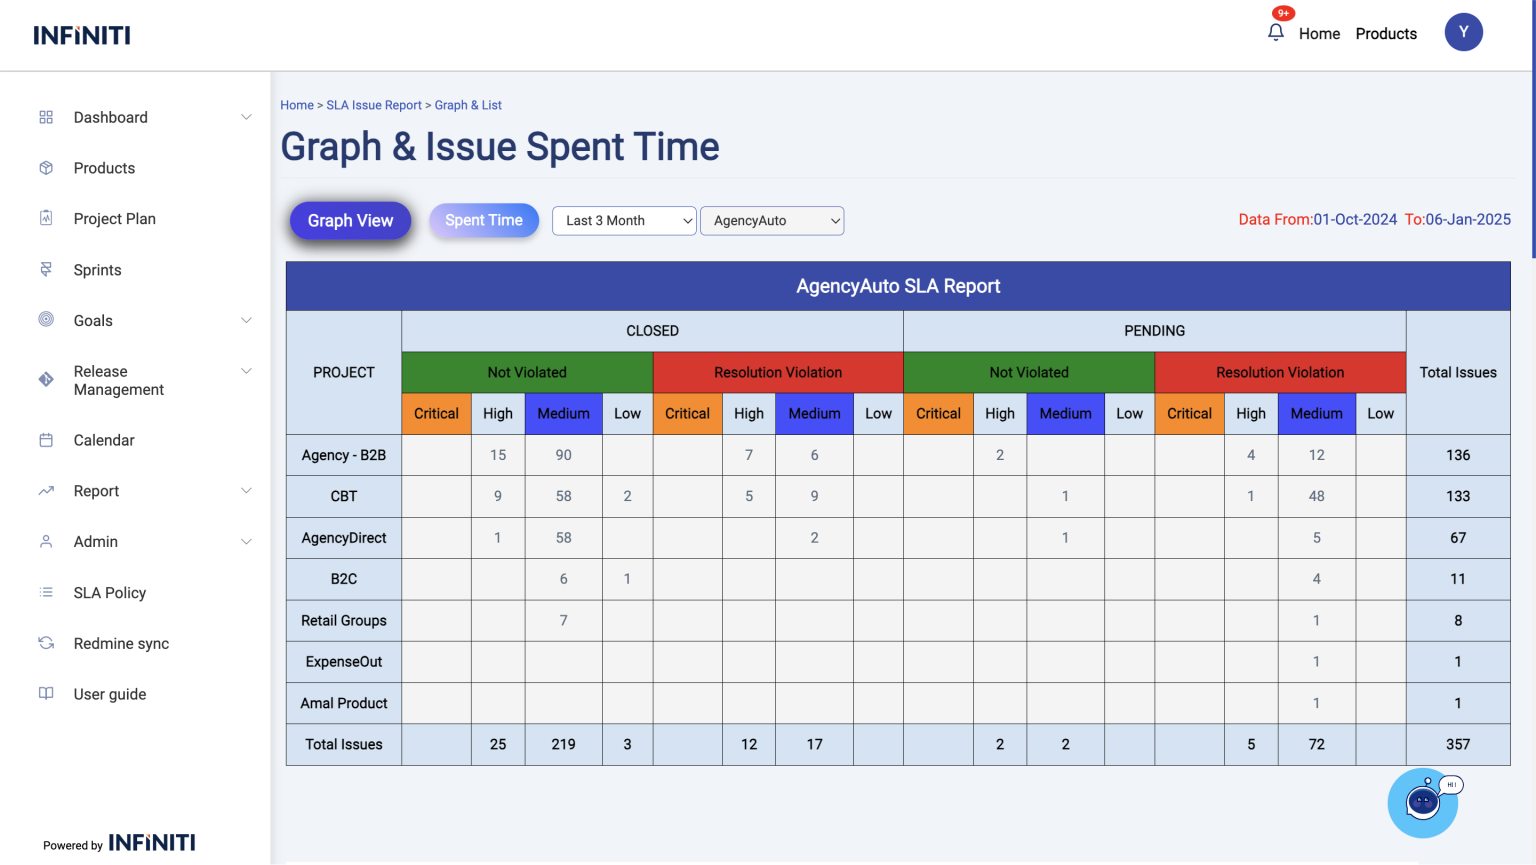Expand the Release Management chevron

pos(246,371)
